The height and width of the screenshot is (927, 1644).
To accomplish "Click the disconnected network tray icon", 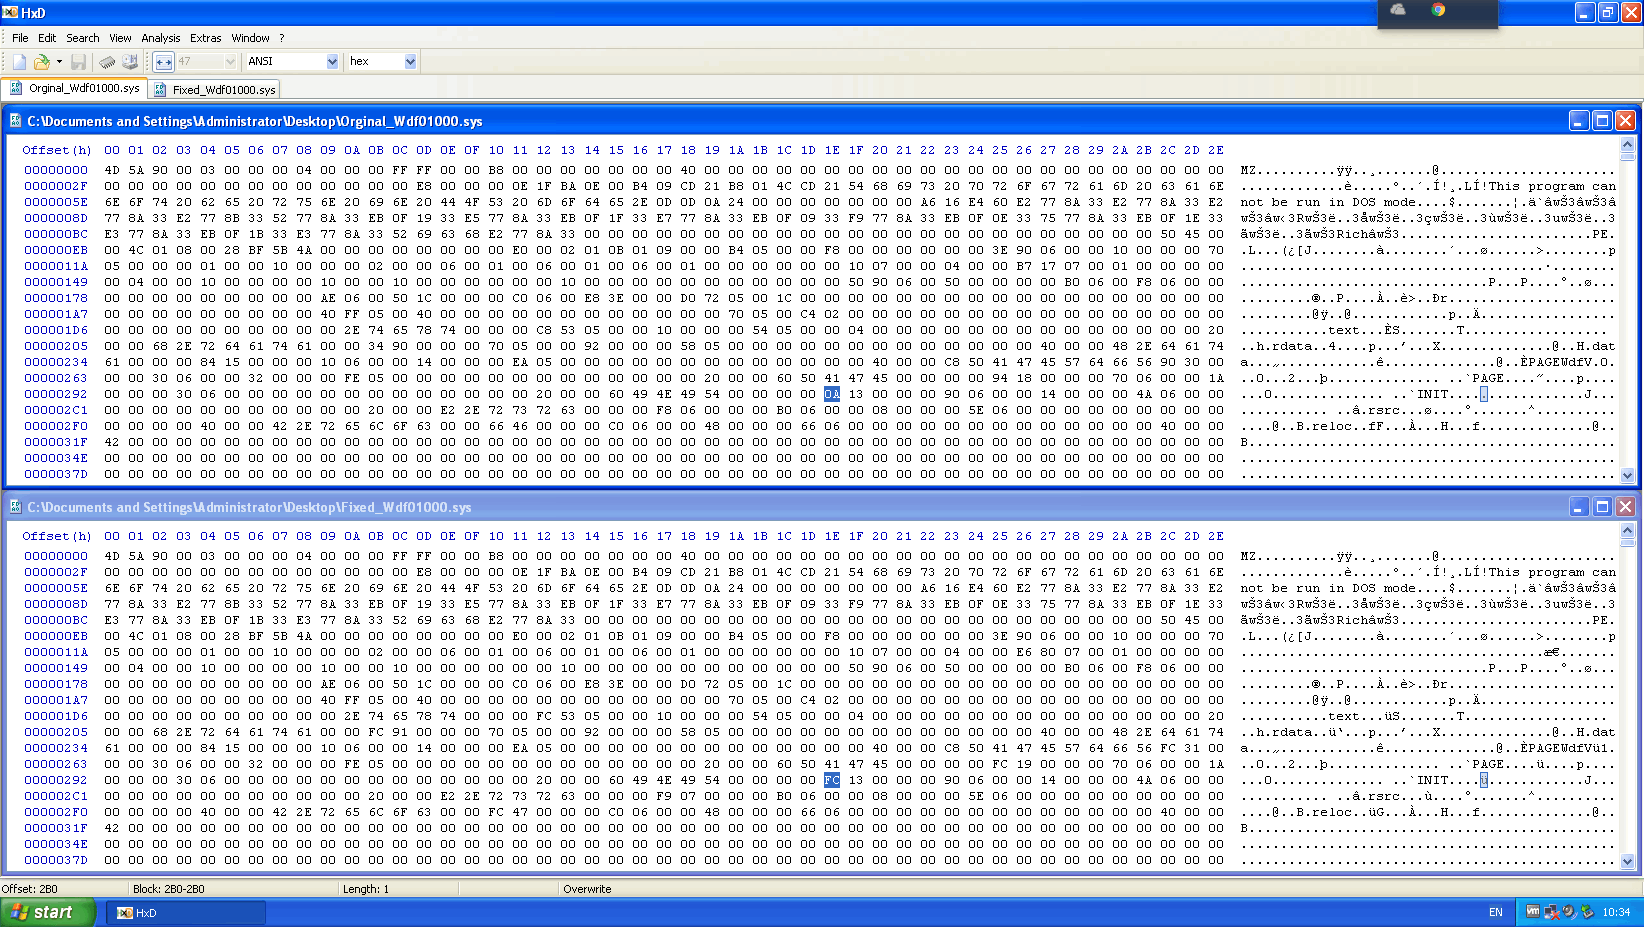I will tap(1551, 912).
